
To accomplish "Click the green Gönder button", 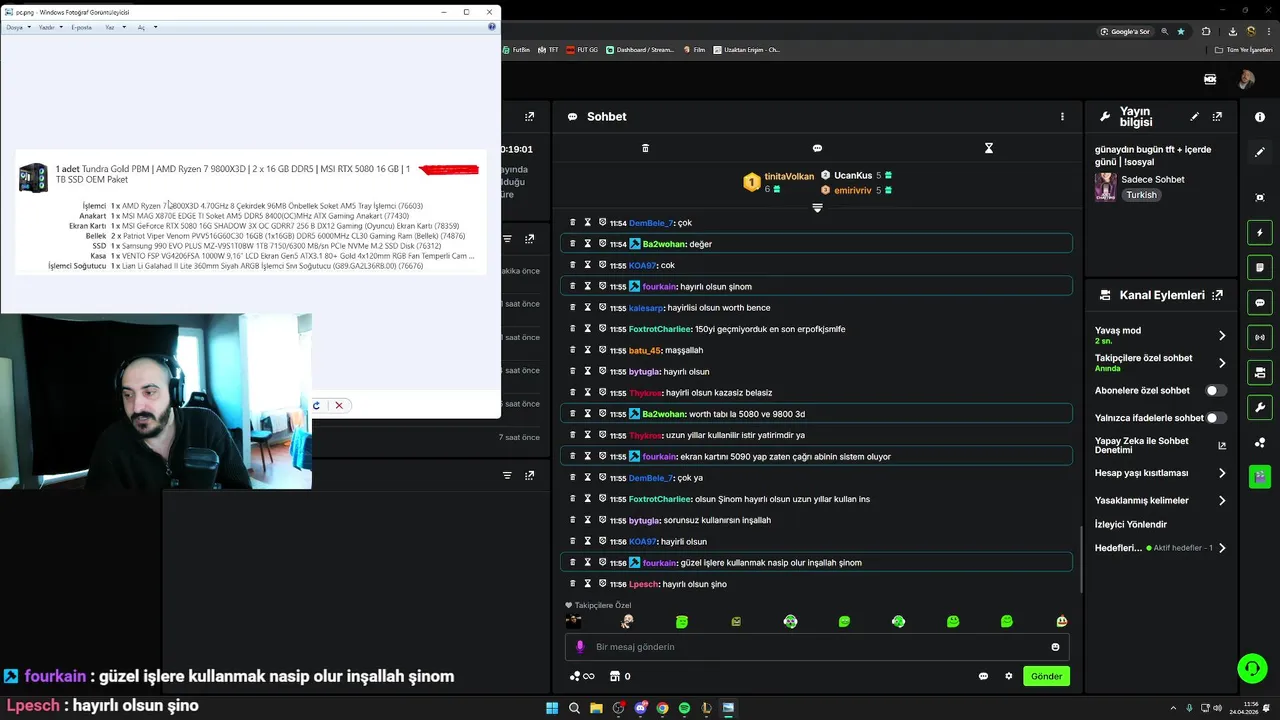I will (x=1046, y=676).
